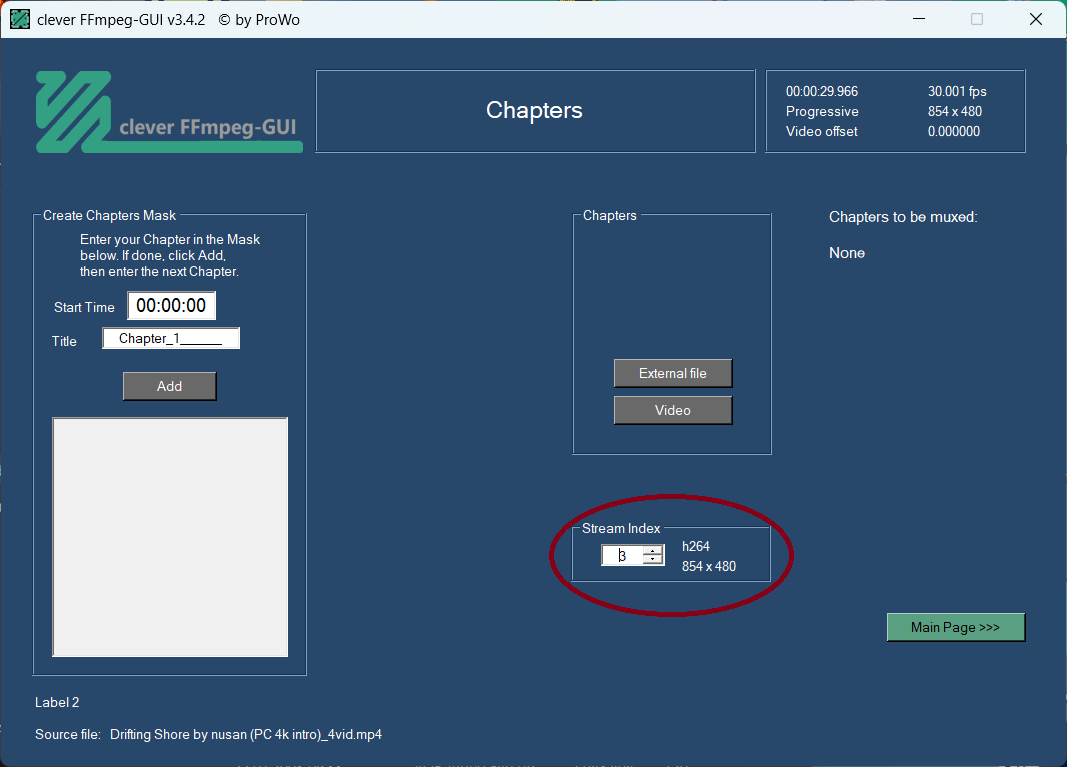The image size is (1067, 767).
Task: Click the 30.001 fps value
Action: 957,91
